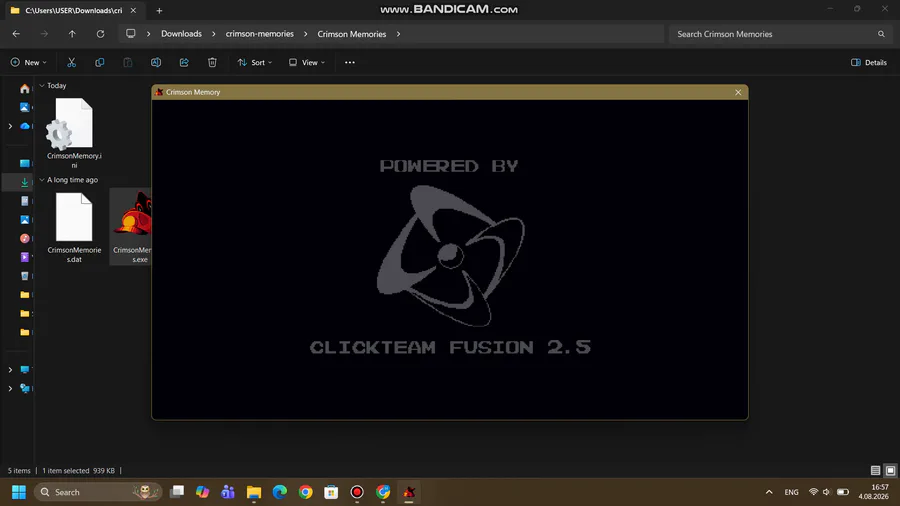Click the Rename icon in toolbar

pyautogui.click(x=156, y=63)
